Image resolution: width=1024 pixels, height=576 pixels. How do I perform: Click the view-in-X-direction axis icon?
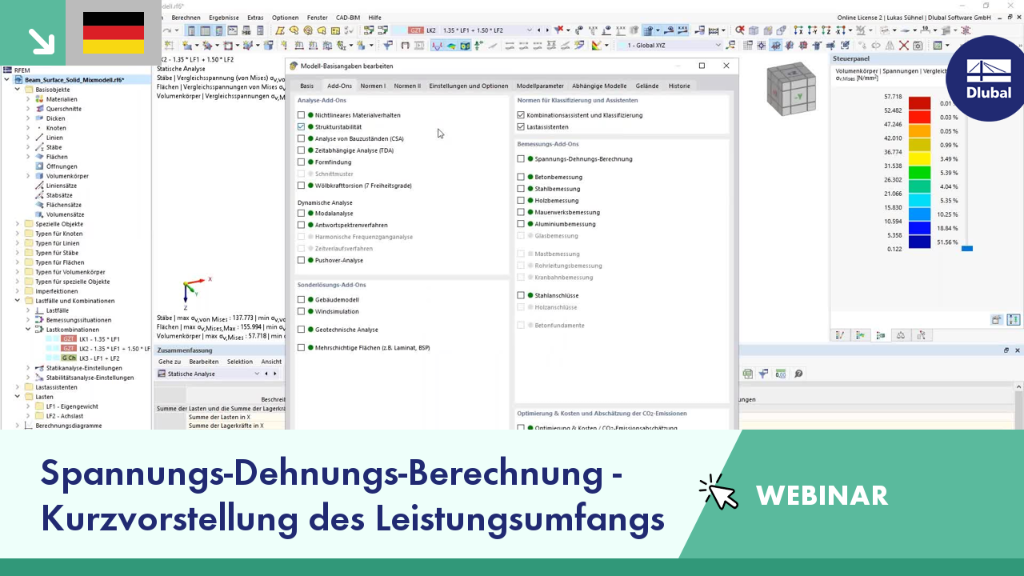[x=798, y=30]
